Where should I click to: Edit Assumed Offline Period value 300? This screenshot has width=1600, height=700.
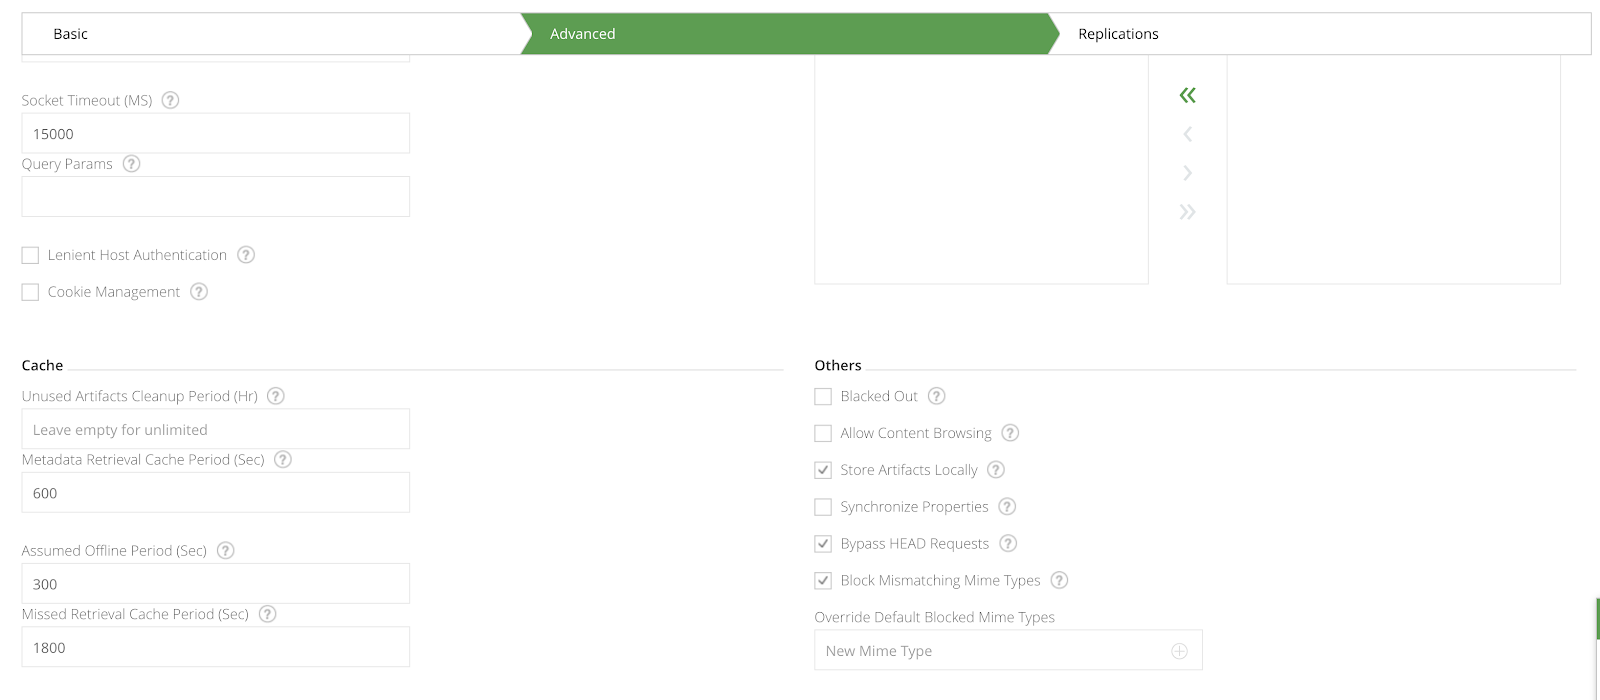[x=216, y=584]
